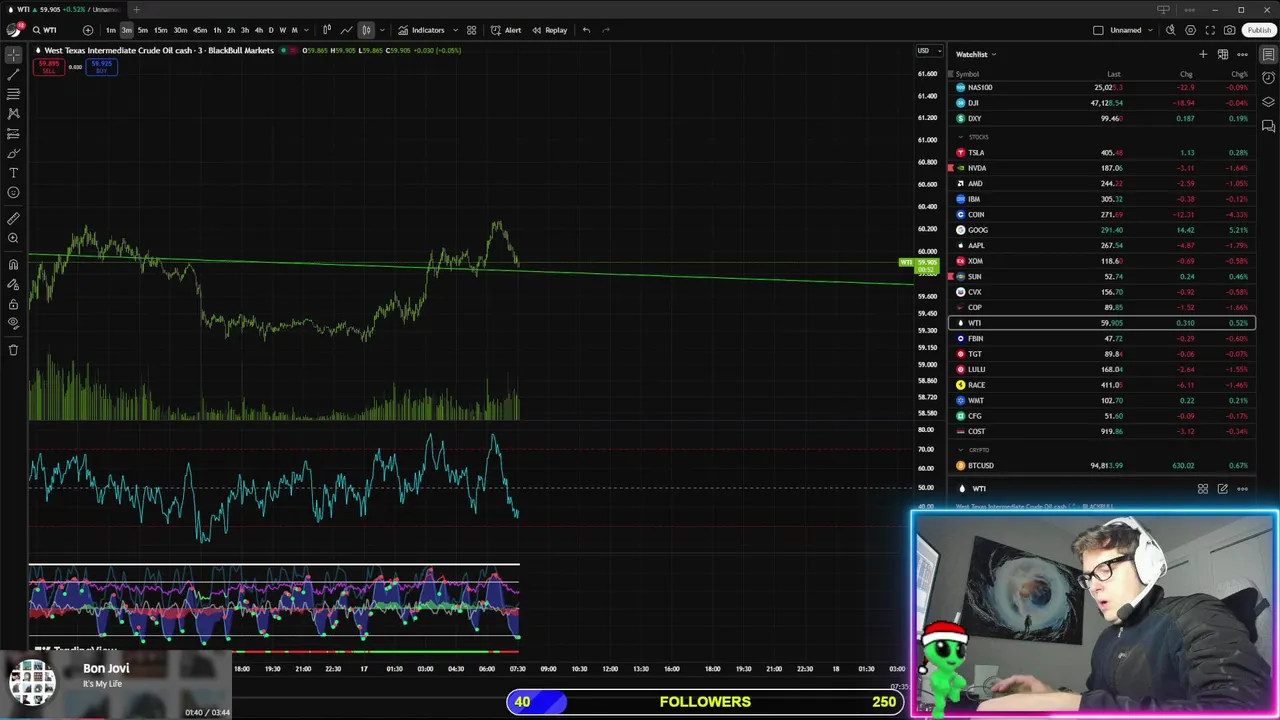Screen dimensions: 1280x720
Task: Select the bars chart style
Action: (327, 30)
